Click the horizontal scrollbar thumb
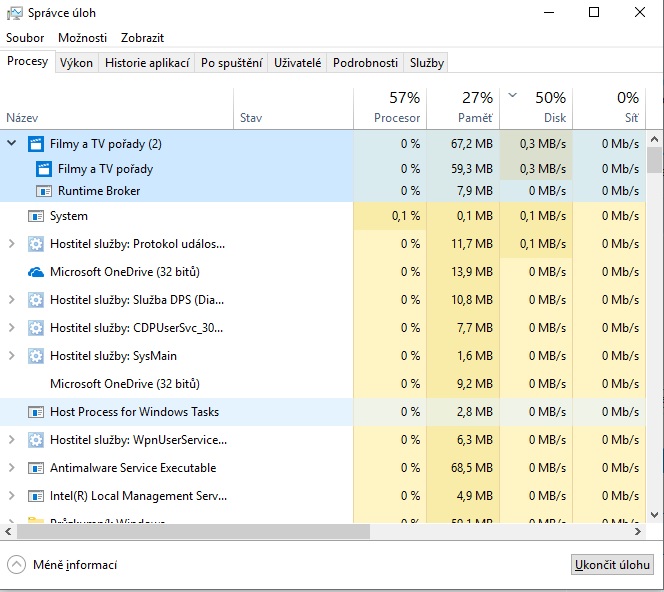This screenshot has height=592, width=664. pos(193,531)
